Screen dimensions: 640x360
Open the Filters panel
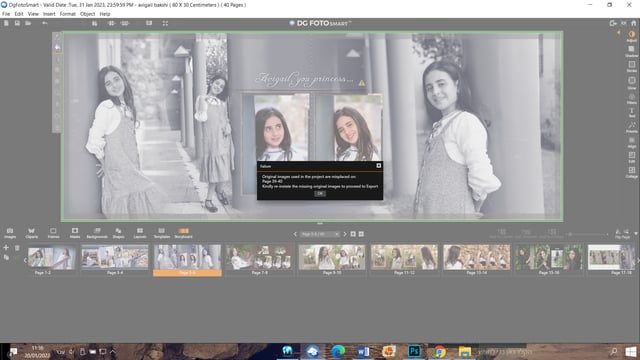coord(631,99)
